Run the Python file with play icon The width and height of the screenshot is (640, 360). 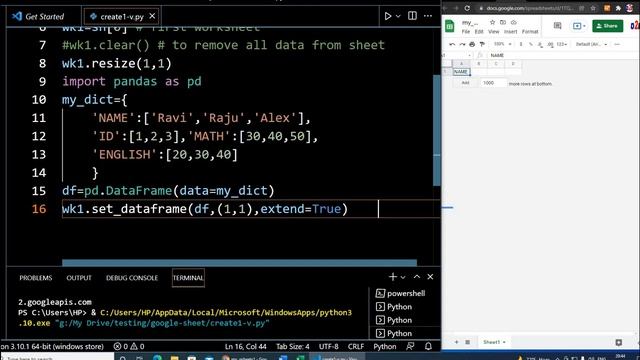pyautogui.click(x=388, y=16)
